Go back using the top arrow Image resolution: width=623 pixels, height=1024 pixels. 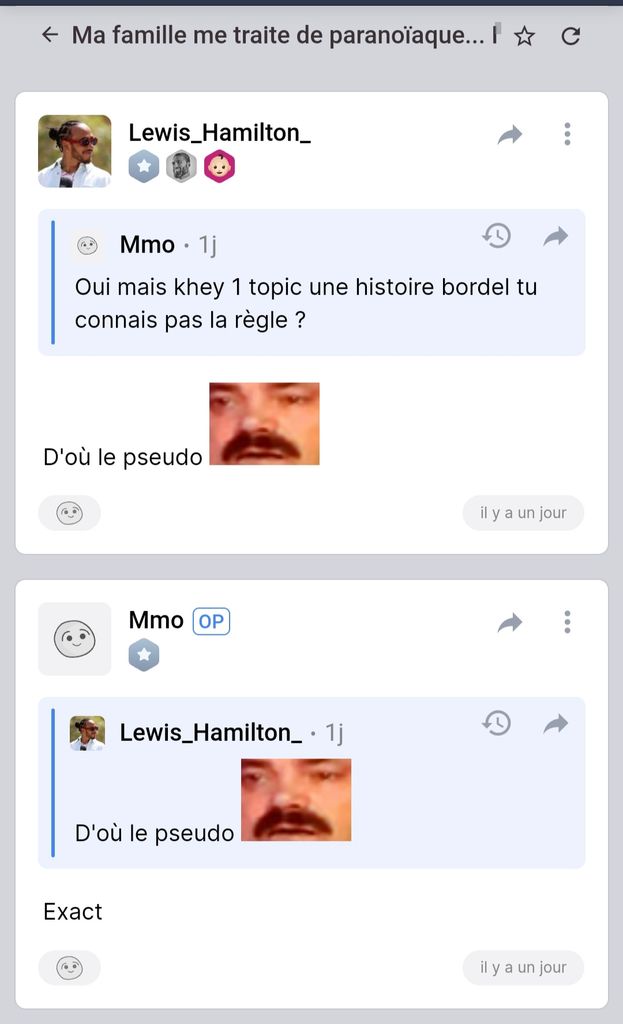click(50, 36)
